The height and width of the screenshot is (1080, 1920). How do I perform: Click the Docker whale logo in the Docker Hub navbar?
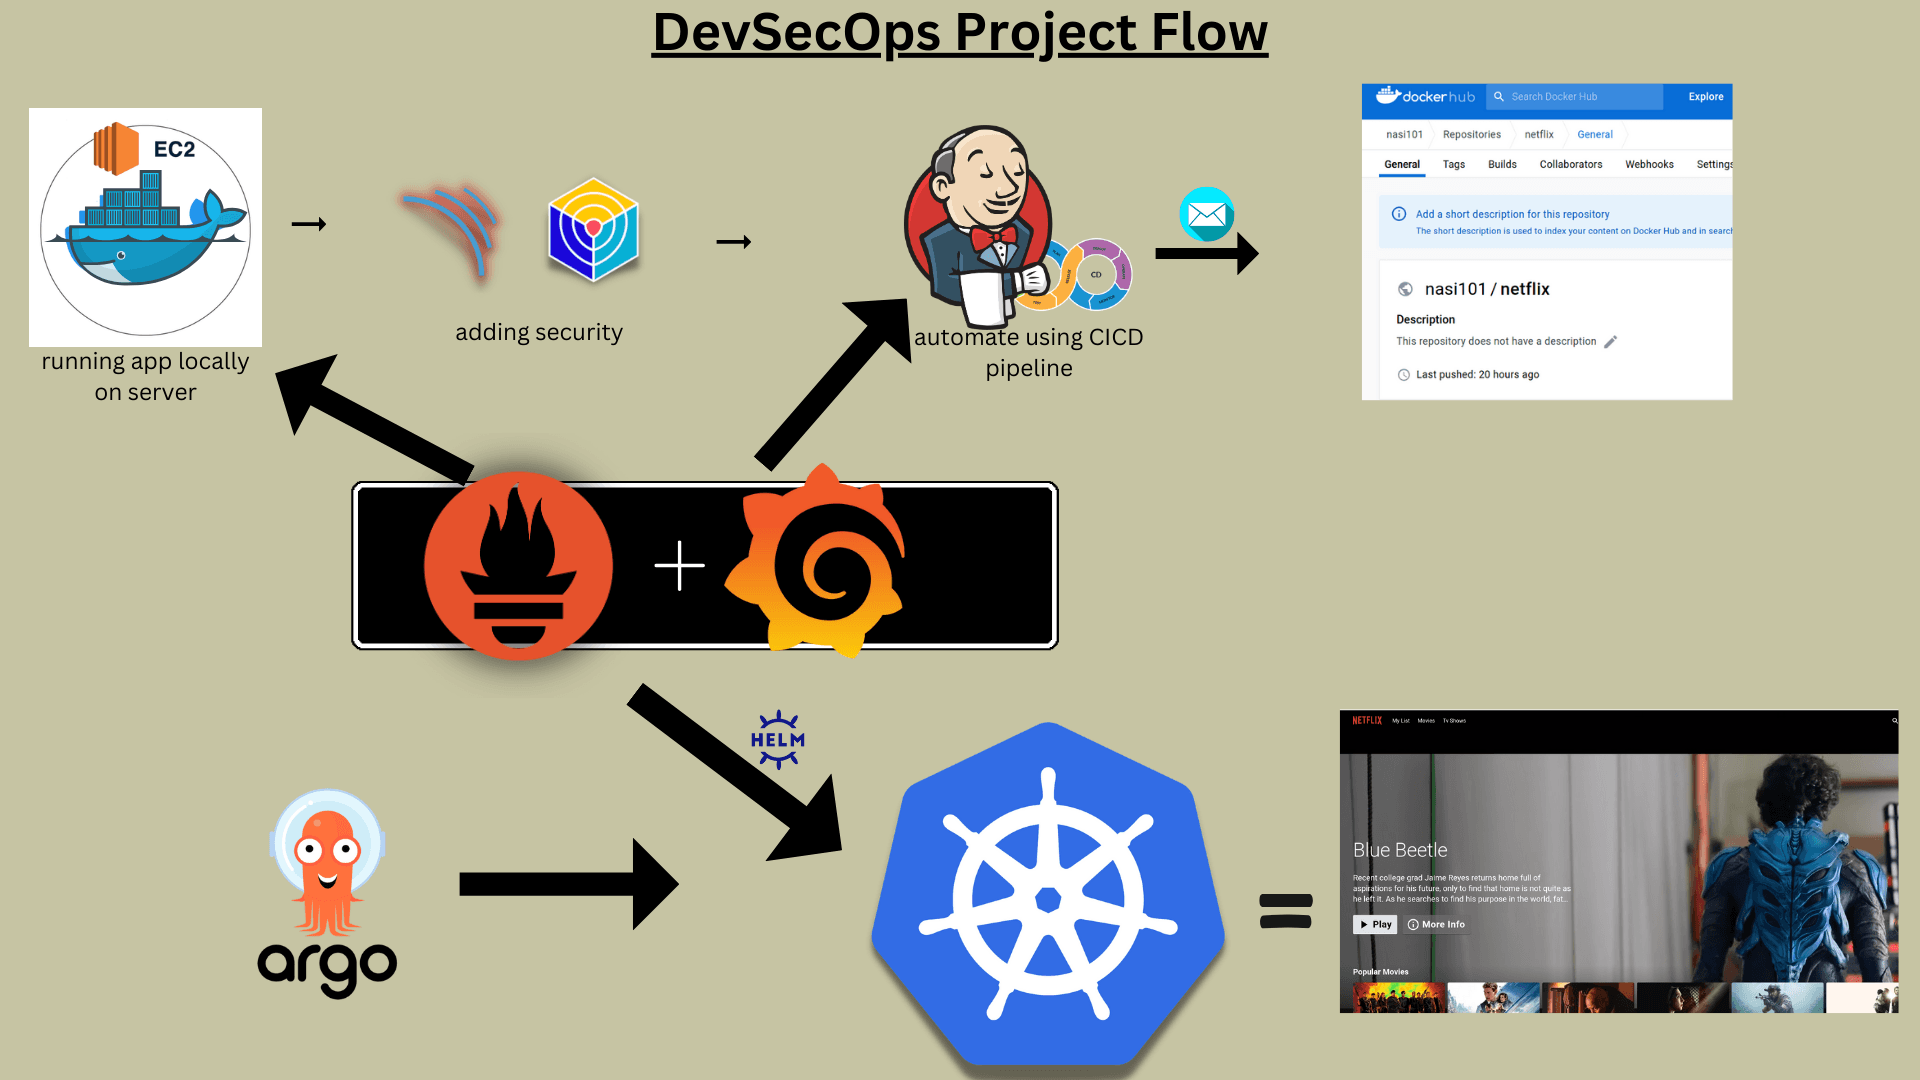(x=1389, y=96)
